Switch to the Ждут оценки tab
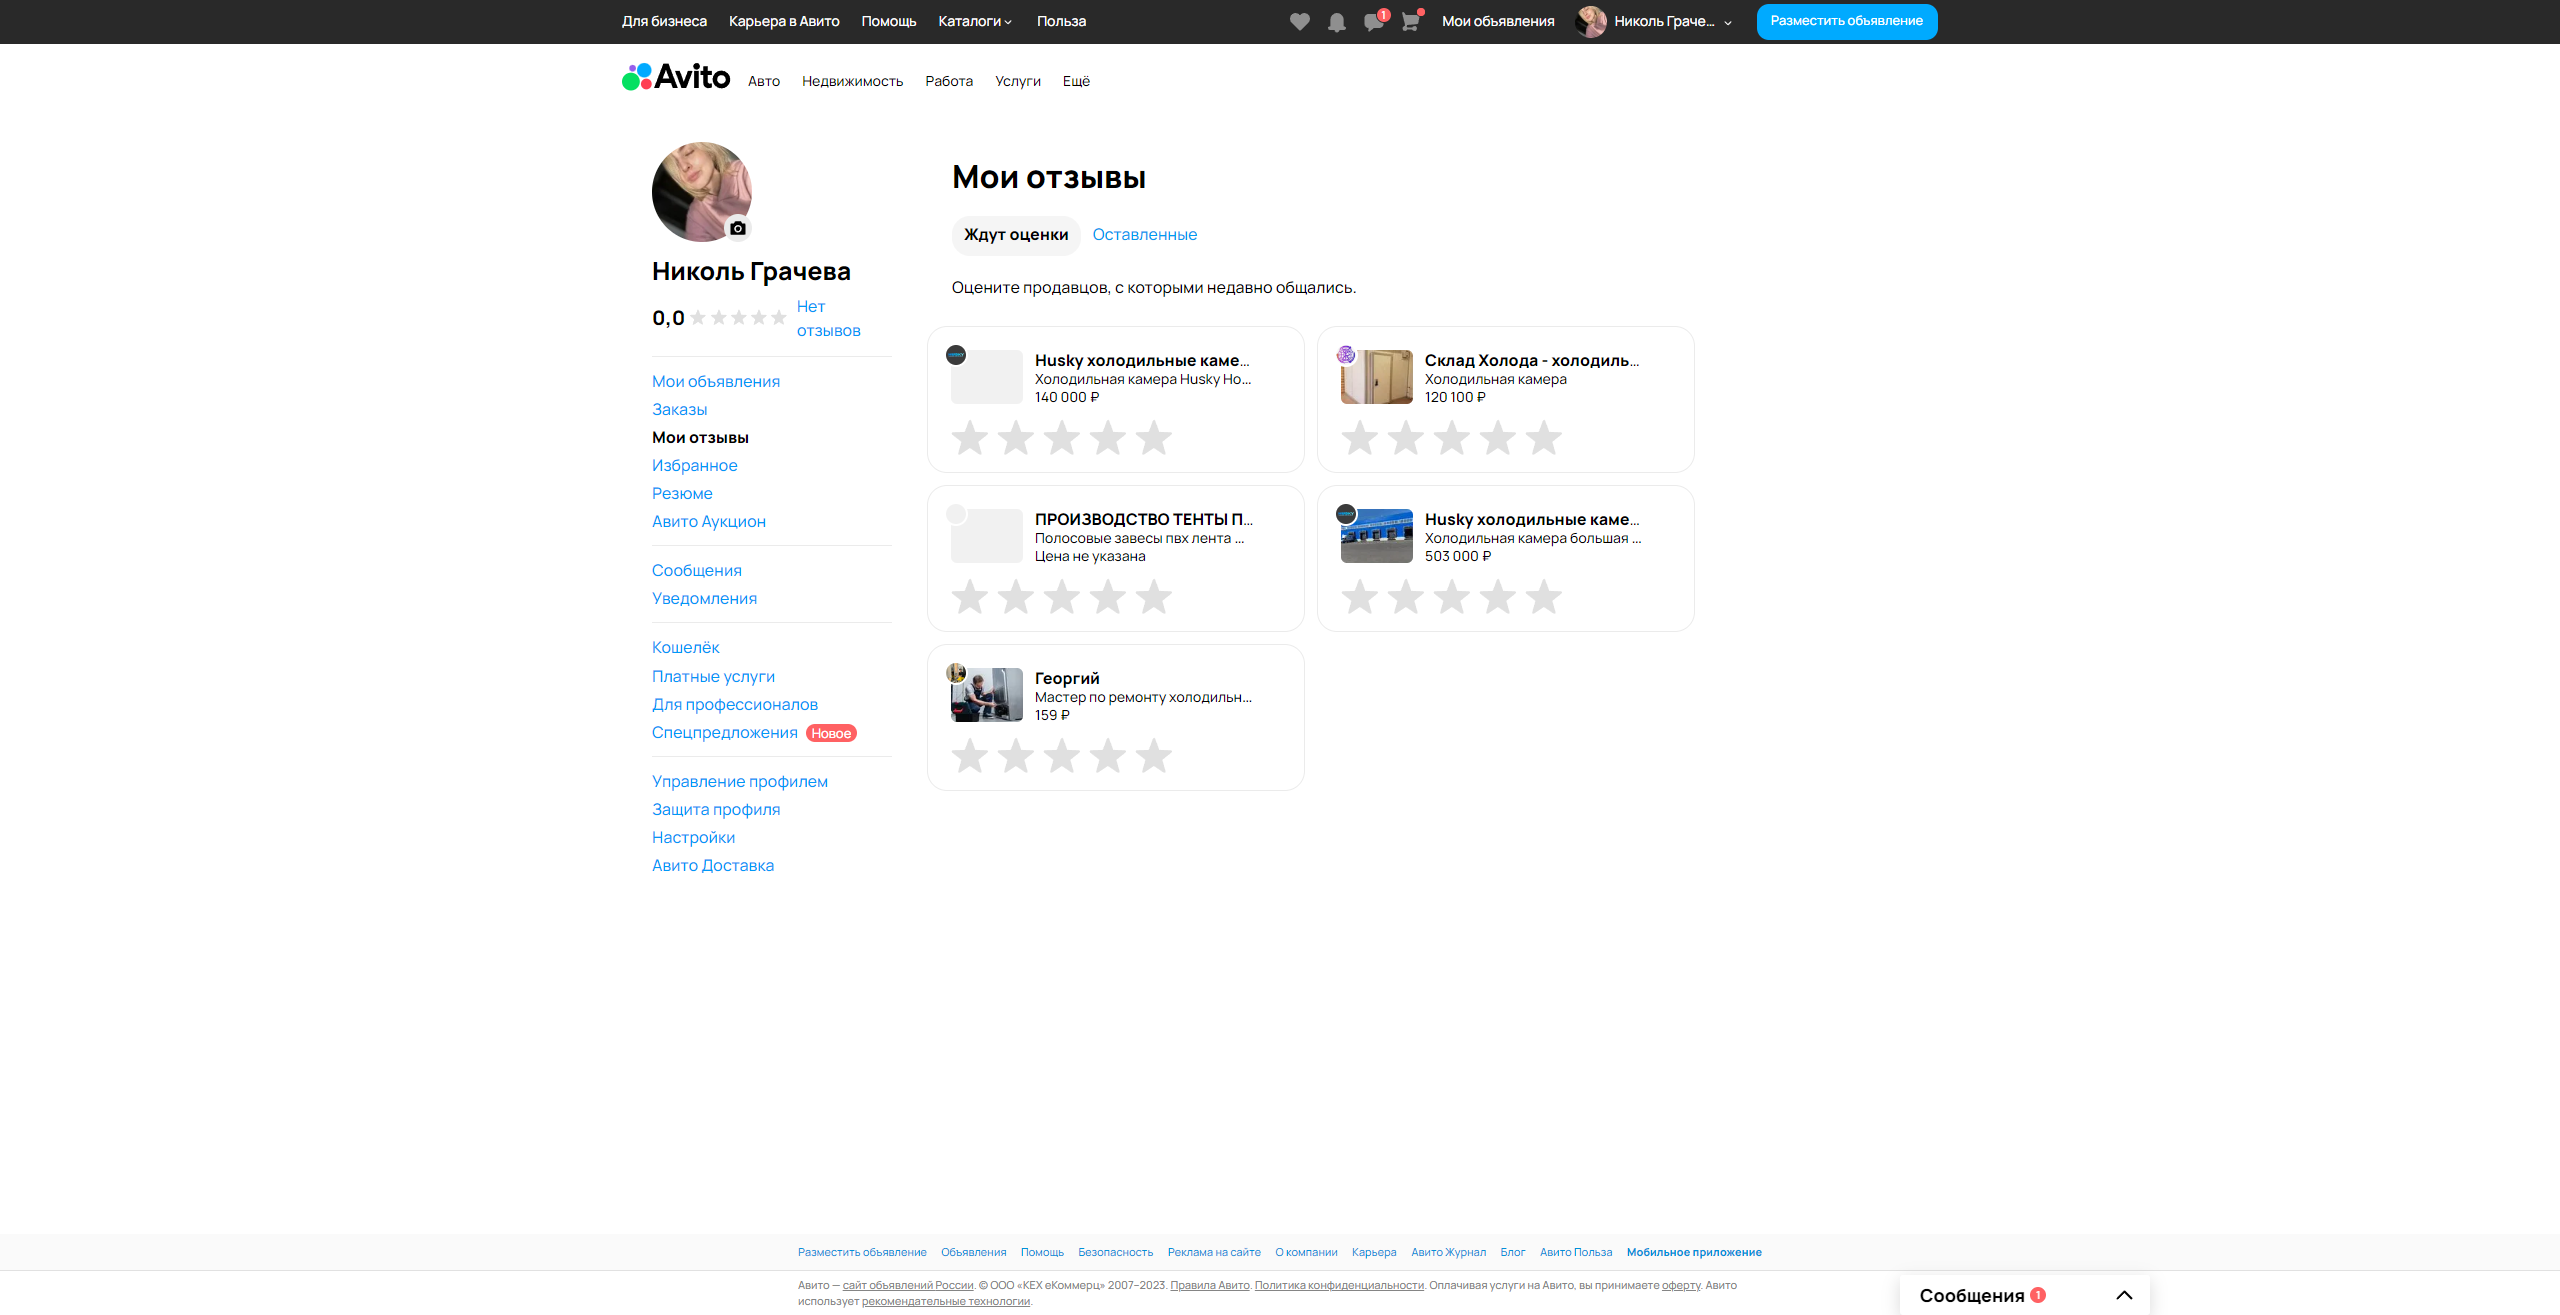 [x=1016, y=235]
